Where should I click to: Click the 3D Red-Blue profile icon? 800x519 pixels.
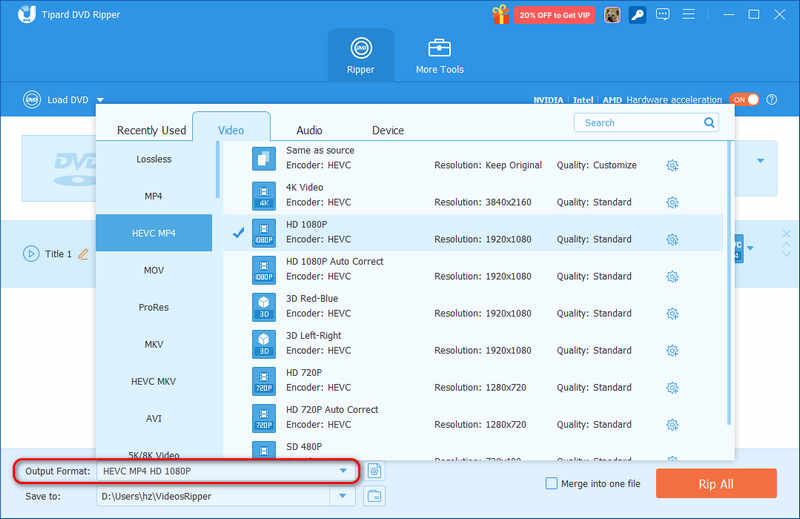(264, 307)
